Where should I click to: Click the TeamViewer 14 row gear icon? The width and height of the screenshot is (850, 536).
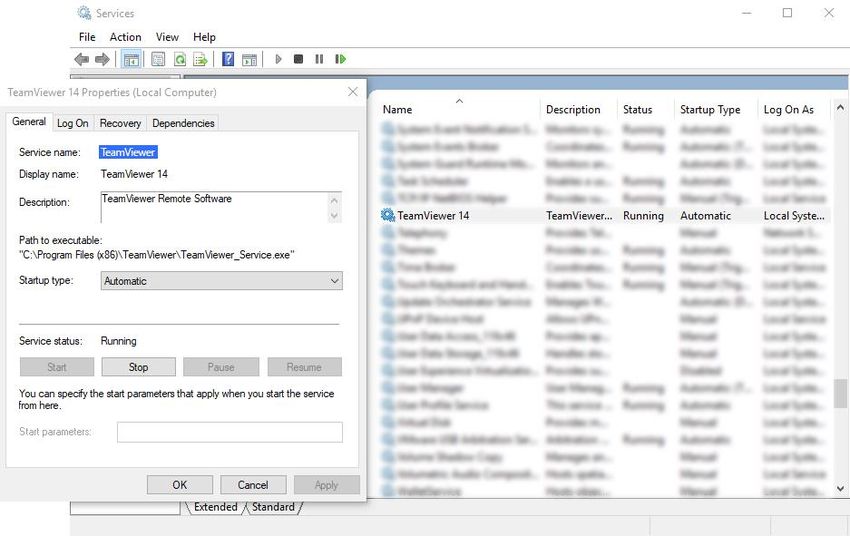[x=388, y=215]
